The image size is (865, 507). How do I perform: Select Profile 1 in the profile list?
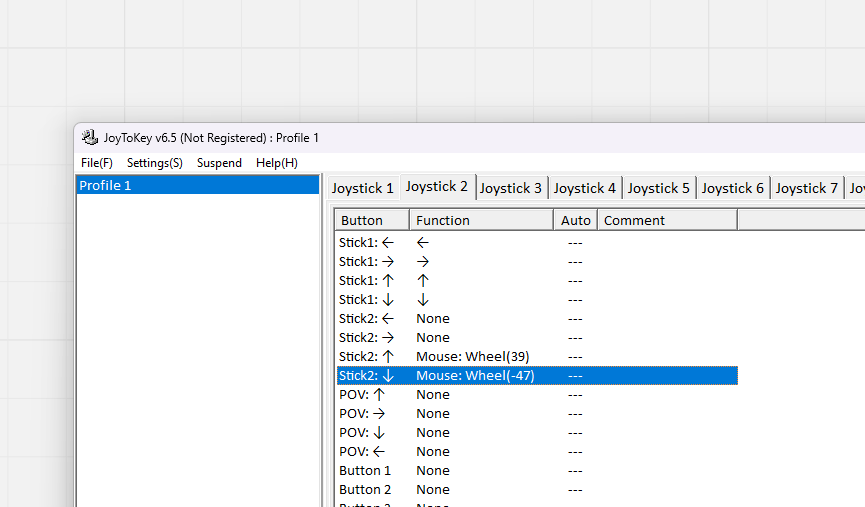coord(197,185)
